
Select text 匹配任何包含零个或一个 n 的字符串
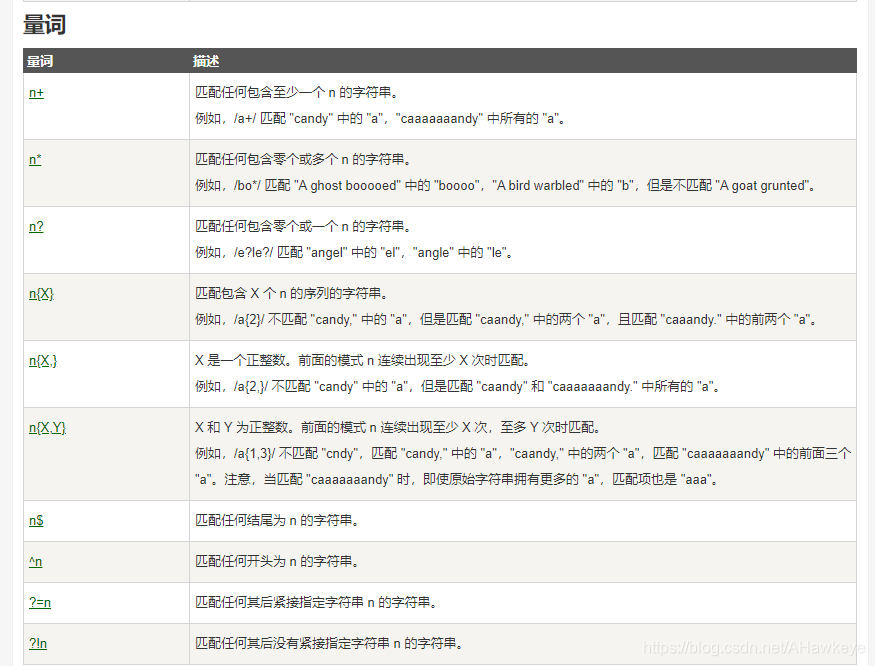(303, 226)
